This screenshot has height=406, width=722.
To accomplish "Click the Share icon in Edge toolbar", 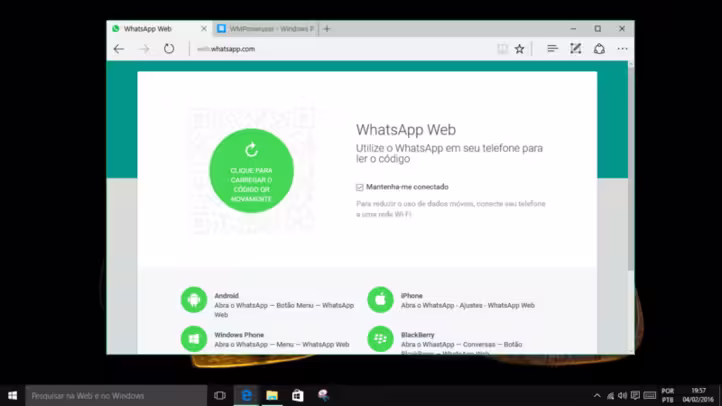I will point(599,49).
